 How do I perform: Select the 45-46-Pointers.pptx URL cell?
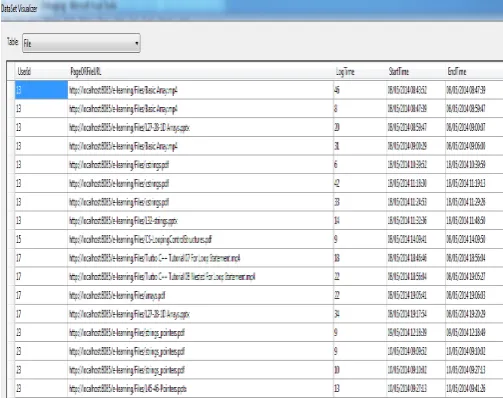(x=200, y=389)
